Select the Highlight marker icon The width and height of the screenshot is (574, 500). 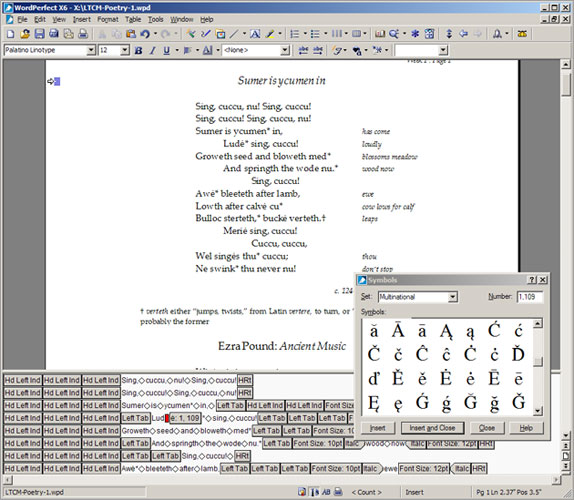270,34
